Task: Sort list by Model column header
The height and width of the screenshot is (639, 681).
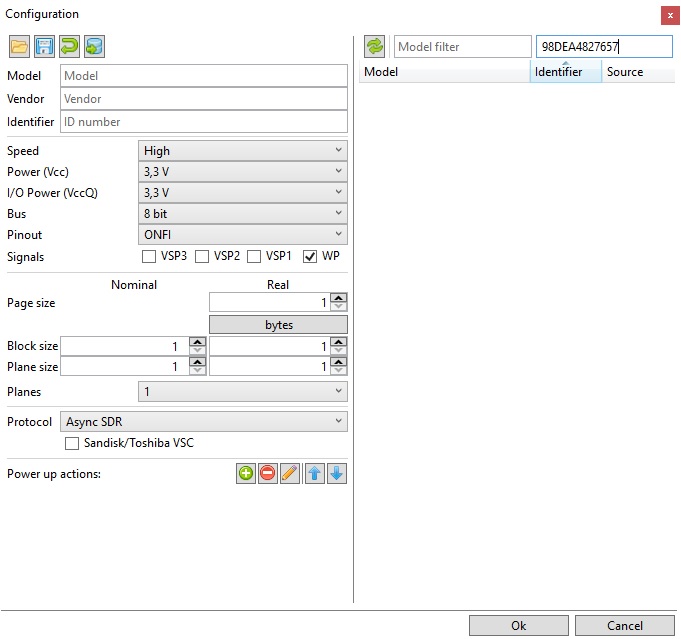Action: [x=445, y=72]
